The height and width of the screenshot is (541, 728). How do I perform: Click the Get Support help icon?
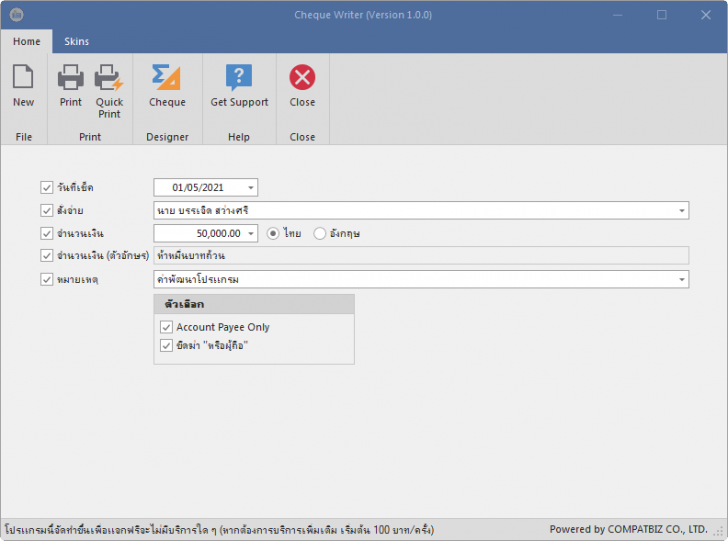(x=239, y=77)
